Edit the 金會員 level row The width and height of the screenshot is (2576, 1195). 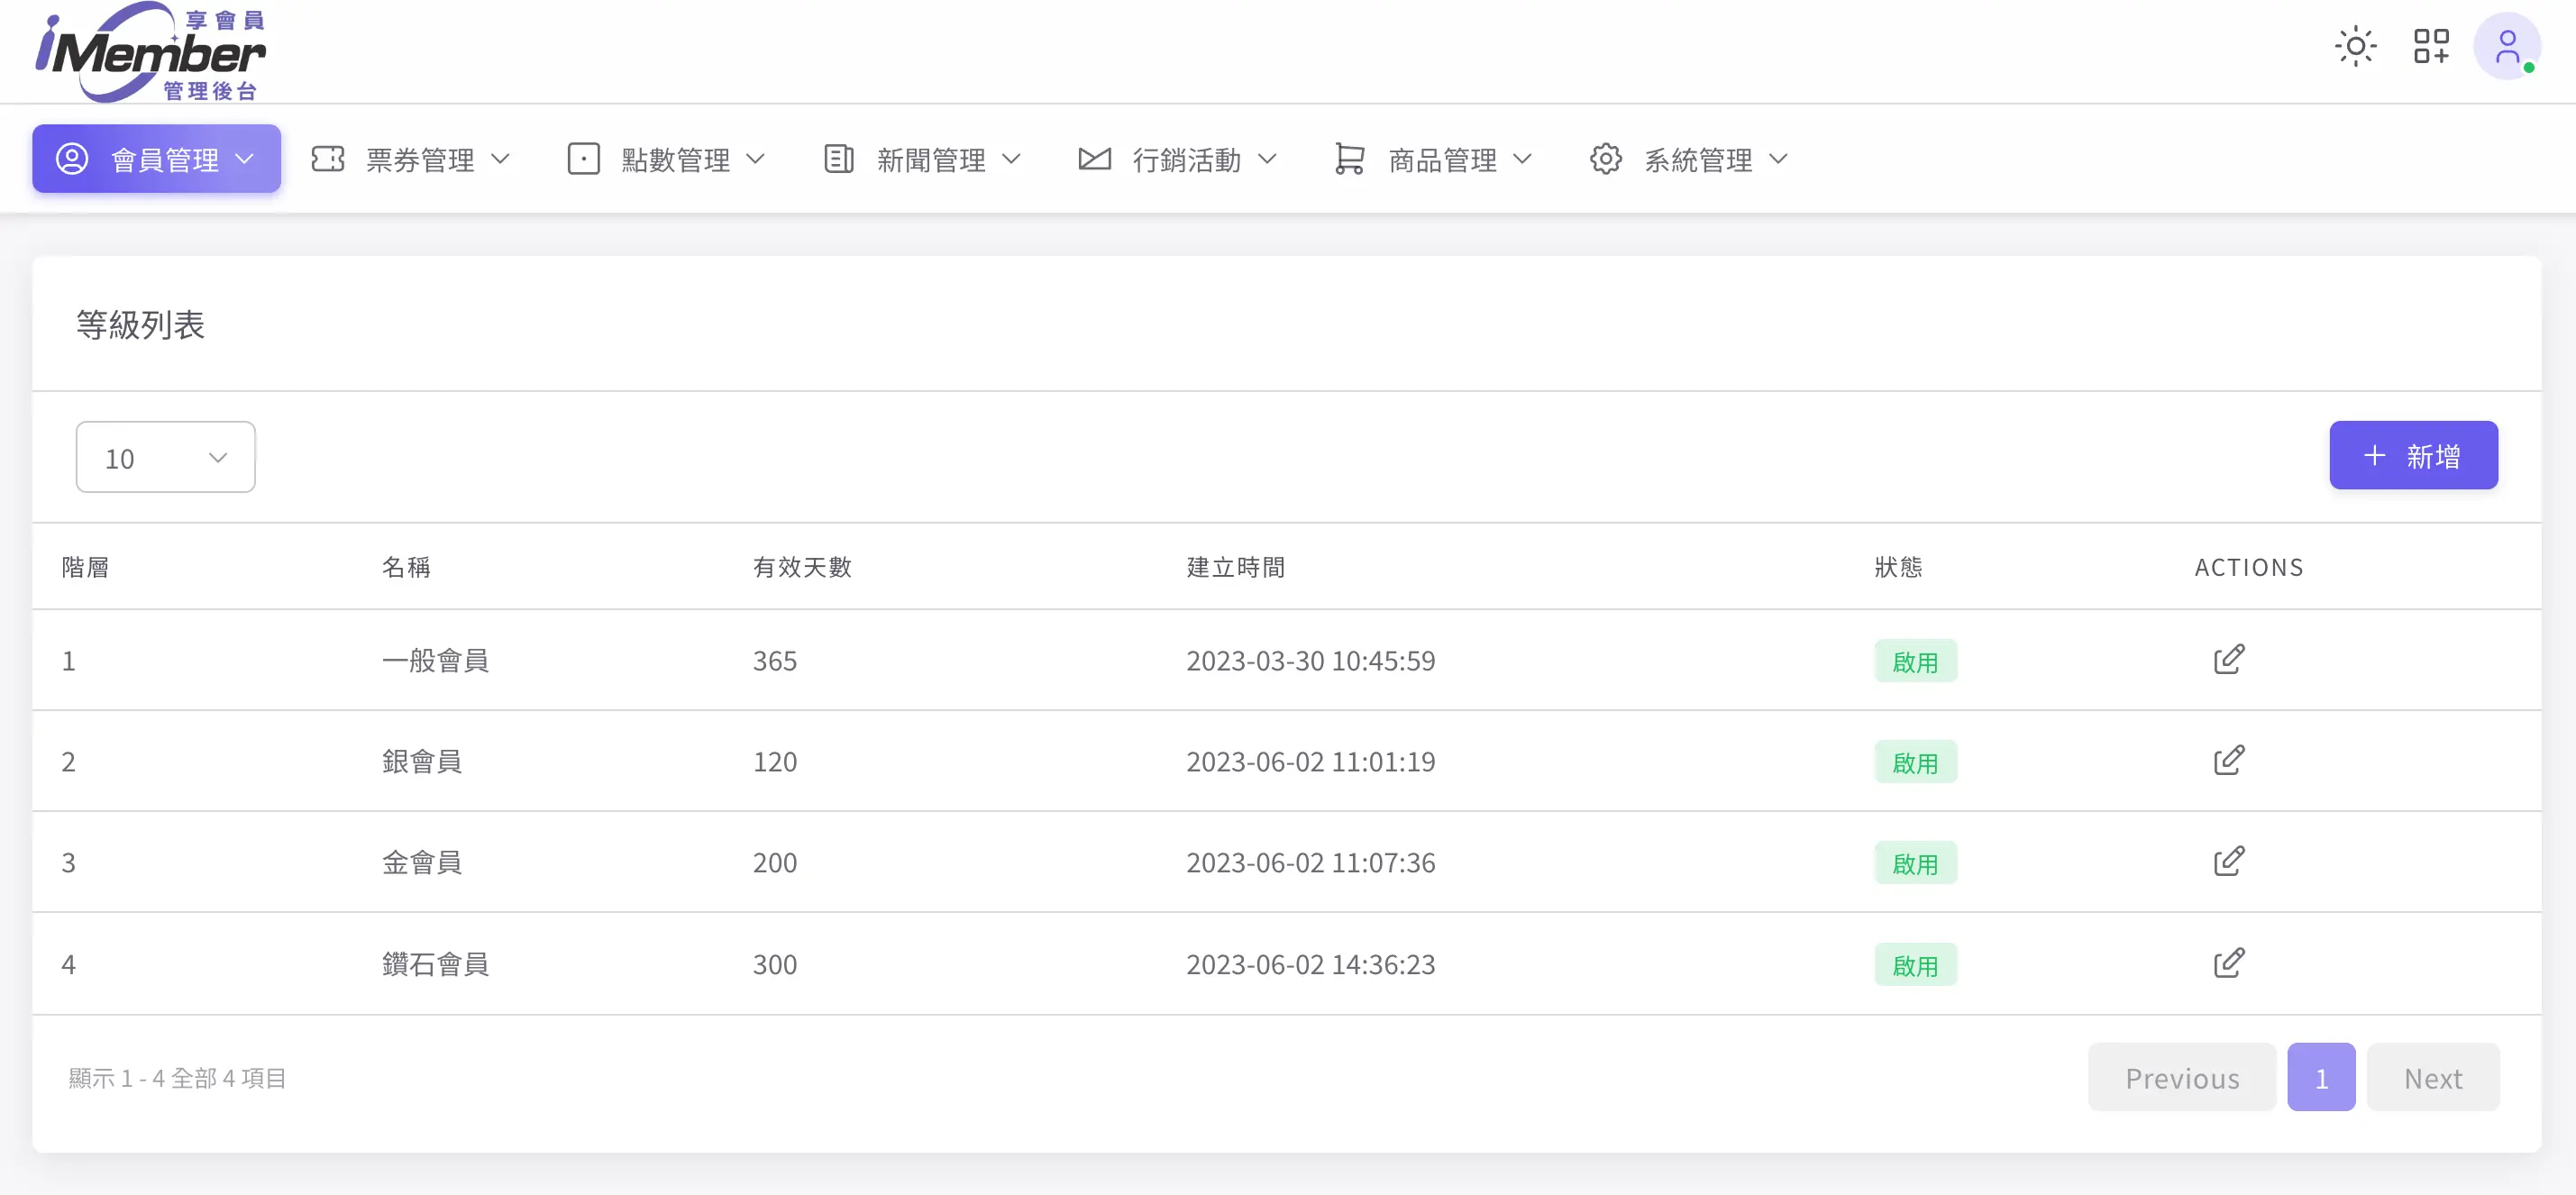(2228, 862)
